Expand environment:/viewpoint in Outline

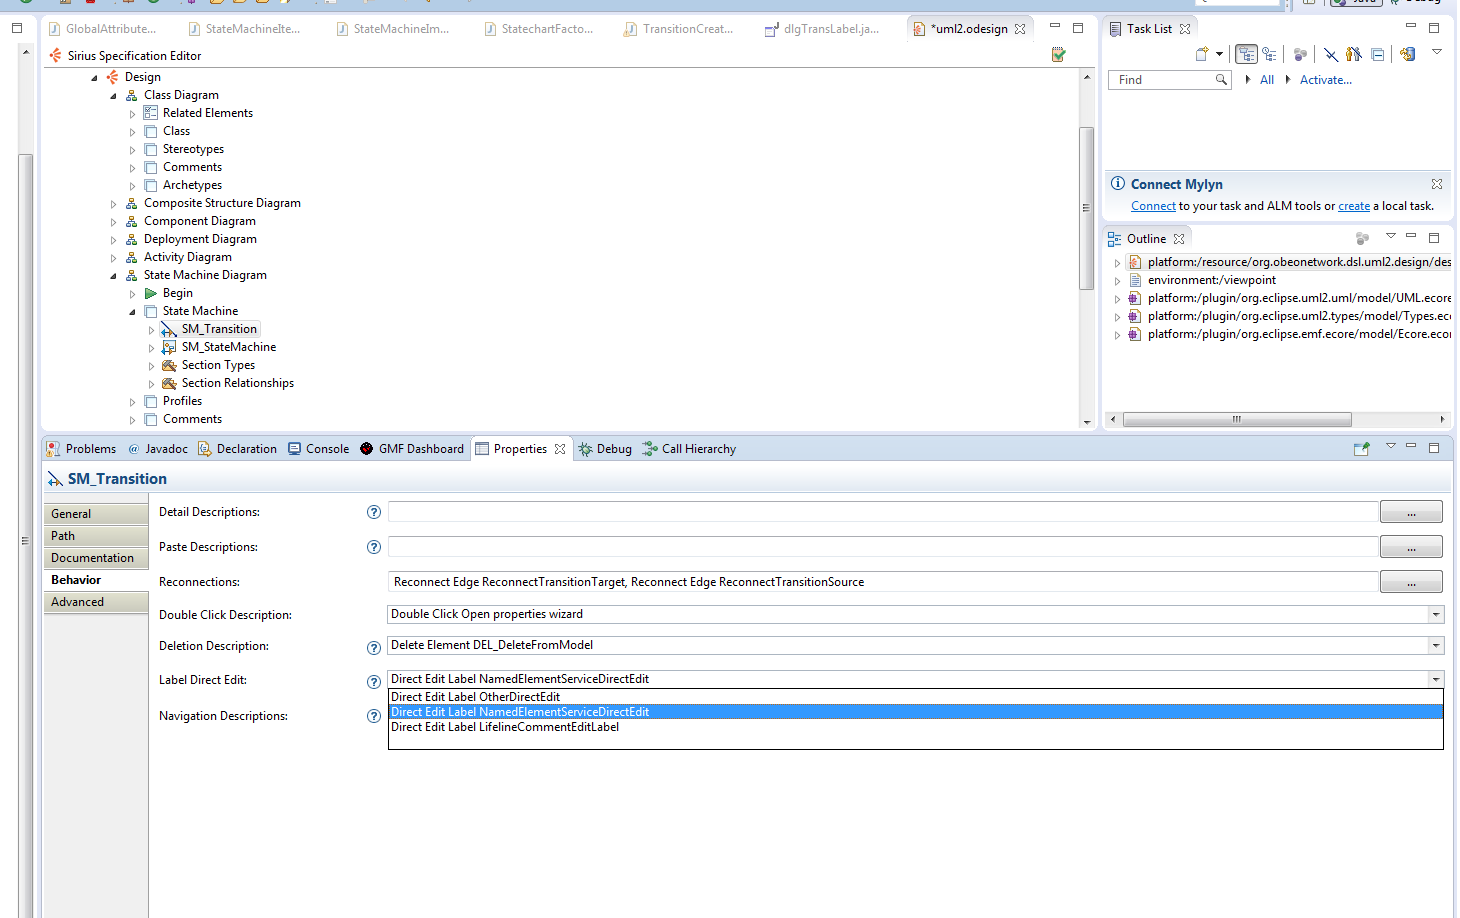(1117, 281)
